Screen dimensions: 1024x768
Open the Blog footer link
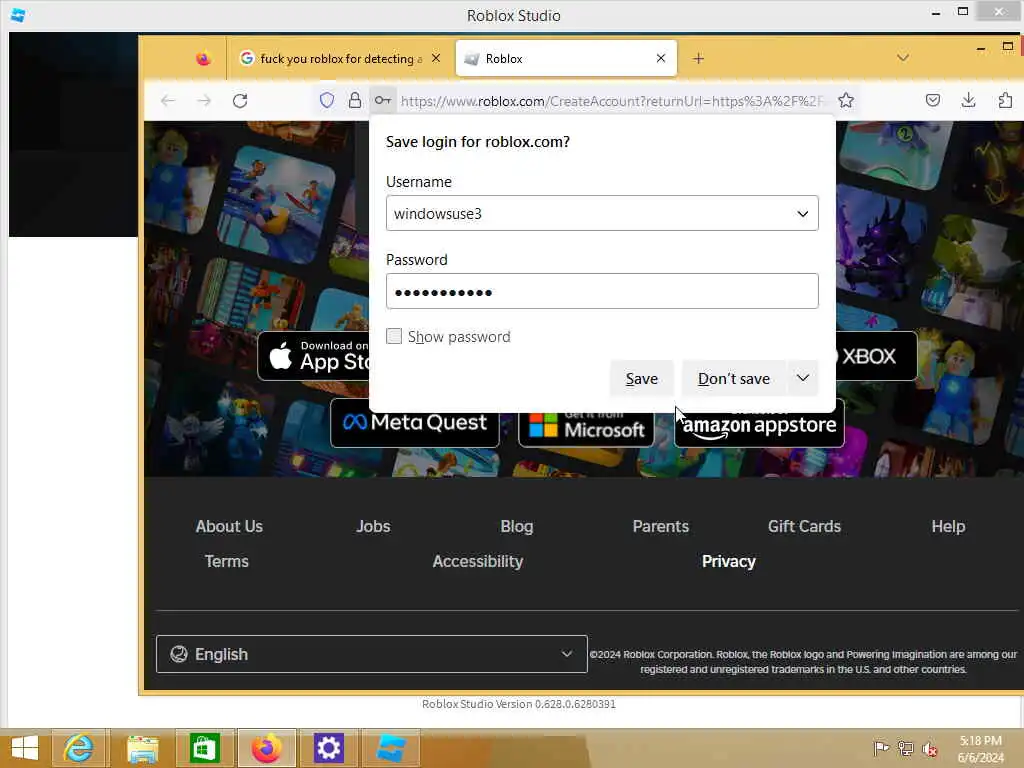(x=517, y=526)
